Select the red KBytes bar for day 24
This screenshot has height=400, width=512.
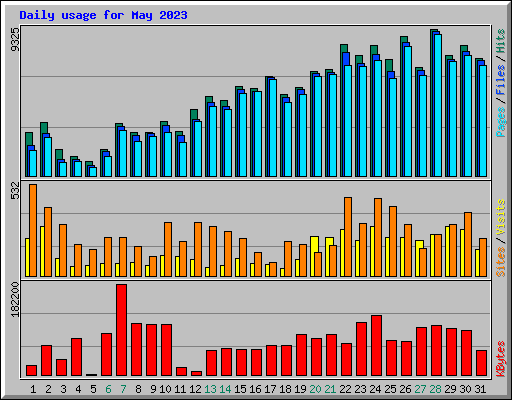tap(376, 346)
